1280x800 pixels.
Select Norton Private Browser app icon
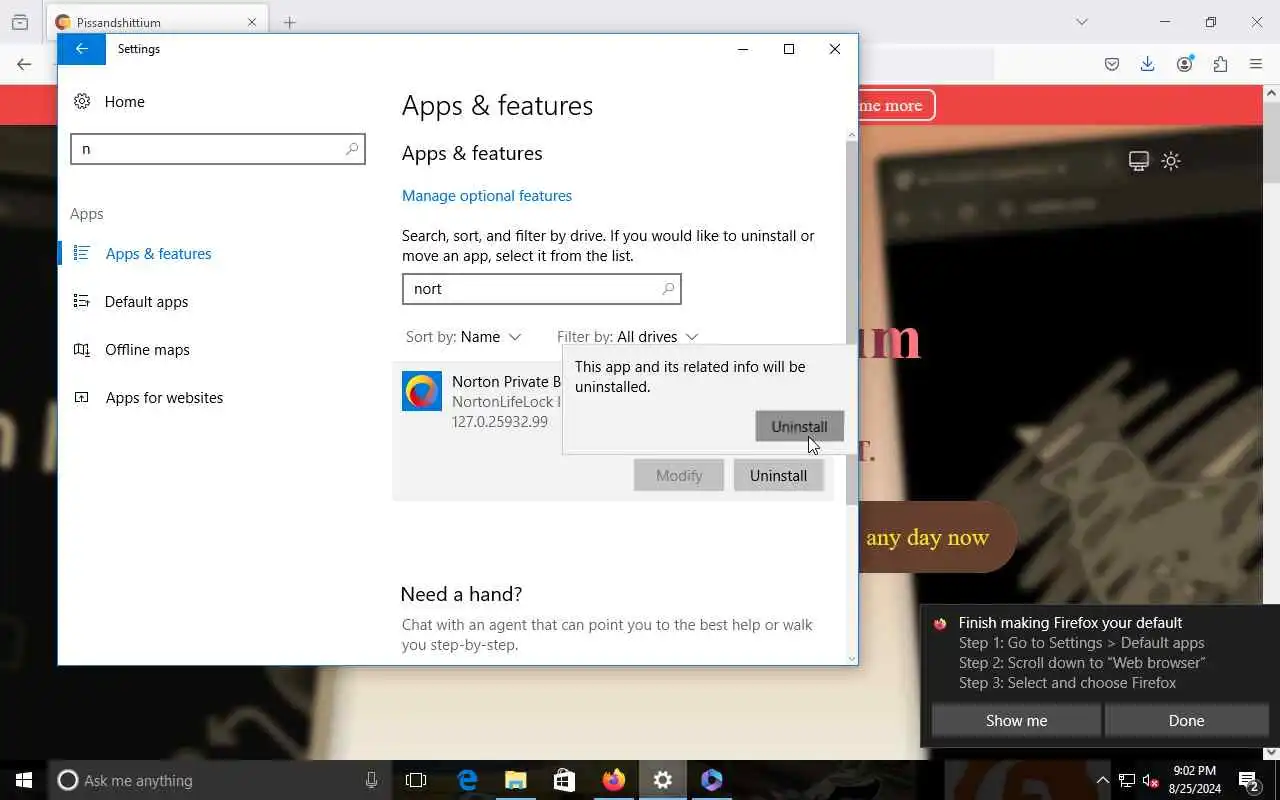pos(422,391)
